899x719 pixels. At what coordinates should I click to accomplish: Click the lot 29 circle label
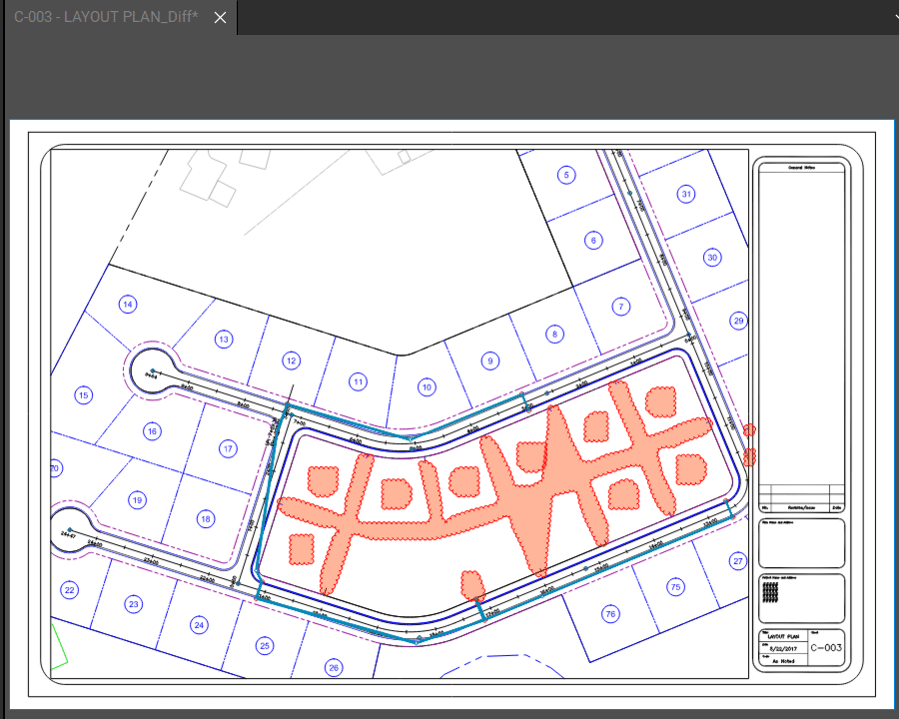click(x=738, y=321)
